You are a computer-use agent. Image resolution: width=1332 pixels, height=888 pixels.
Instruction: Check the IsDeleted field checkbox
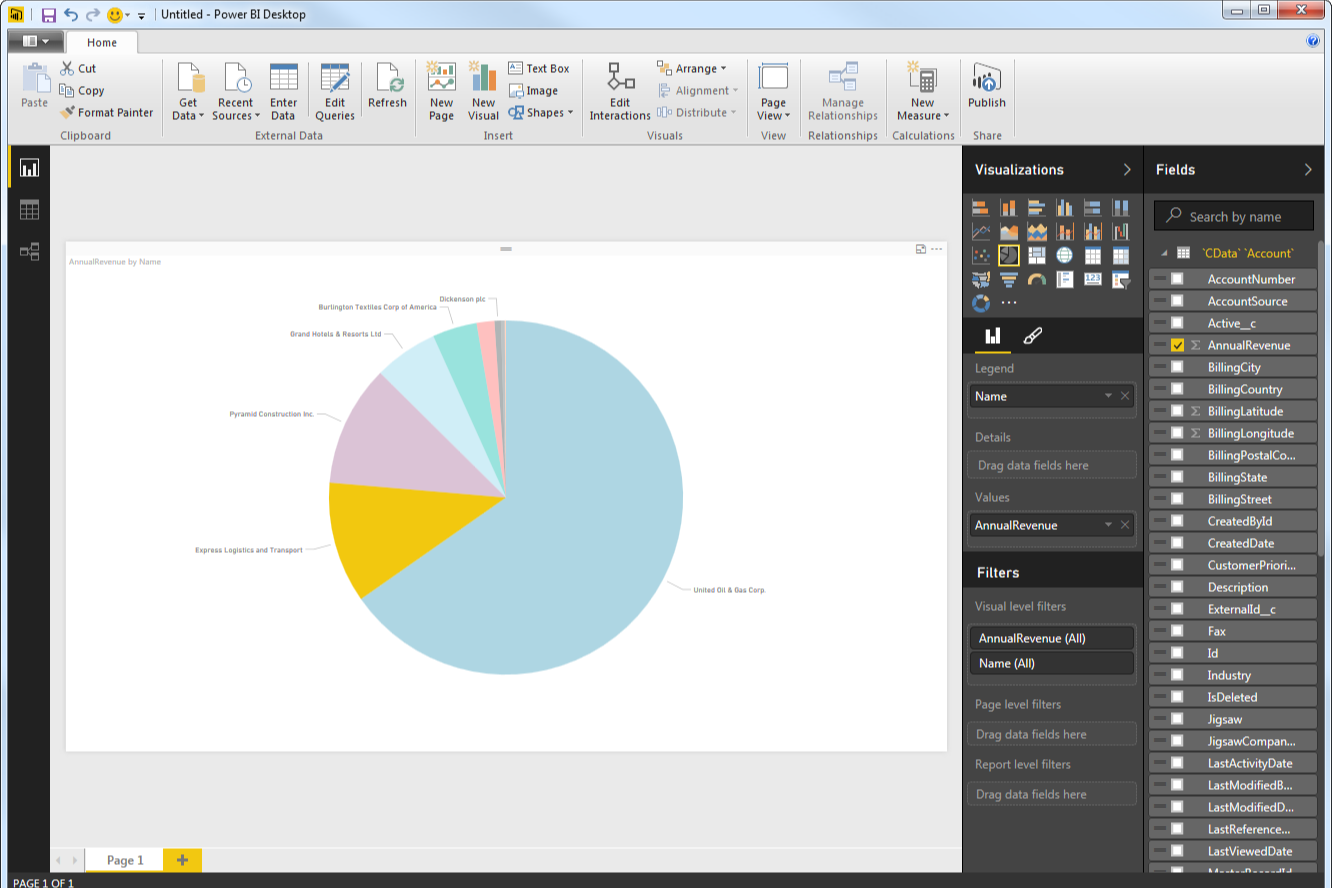1177,697
